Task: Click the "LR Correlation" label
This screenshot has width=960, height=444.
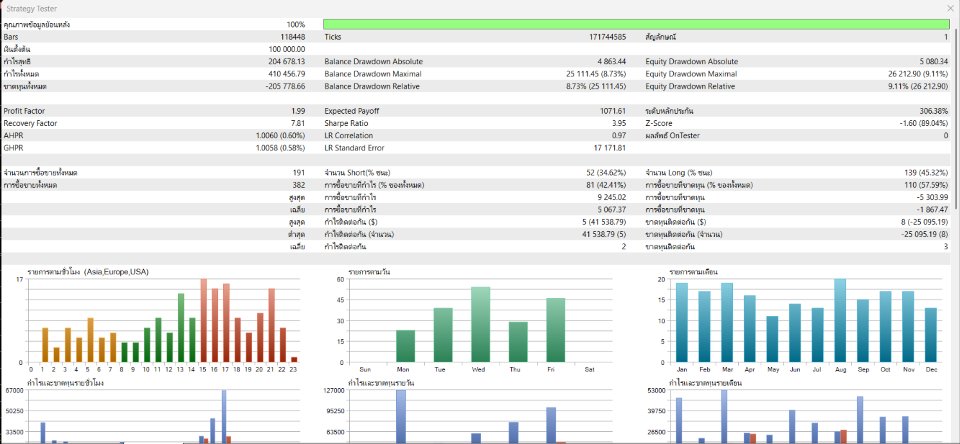Action: coord(348,135)
